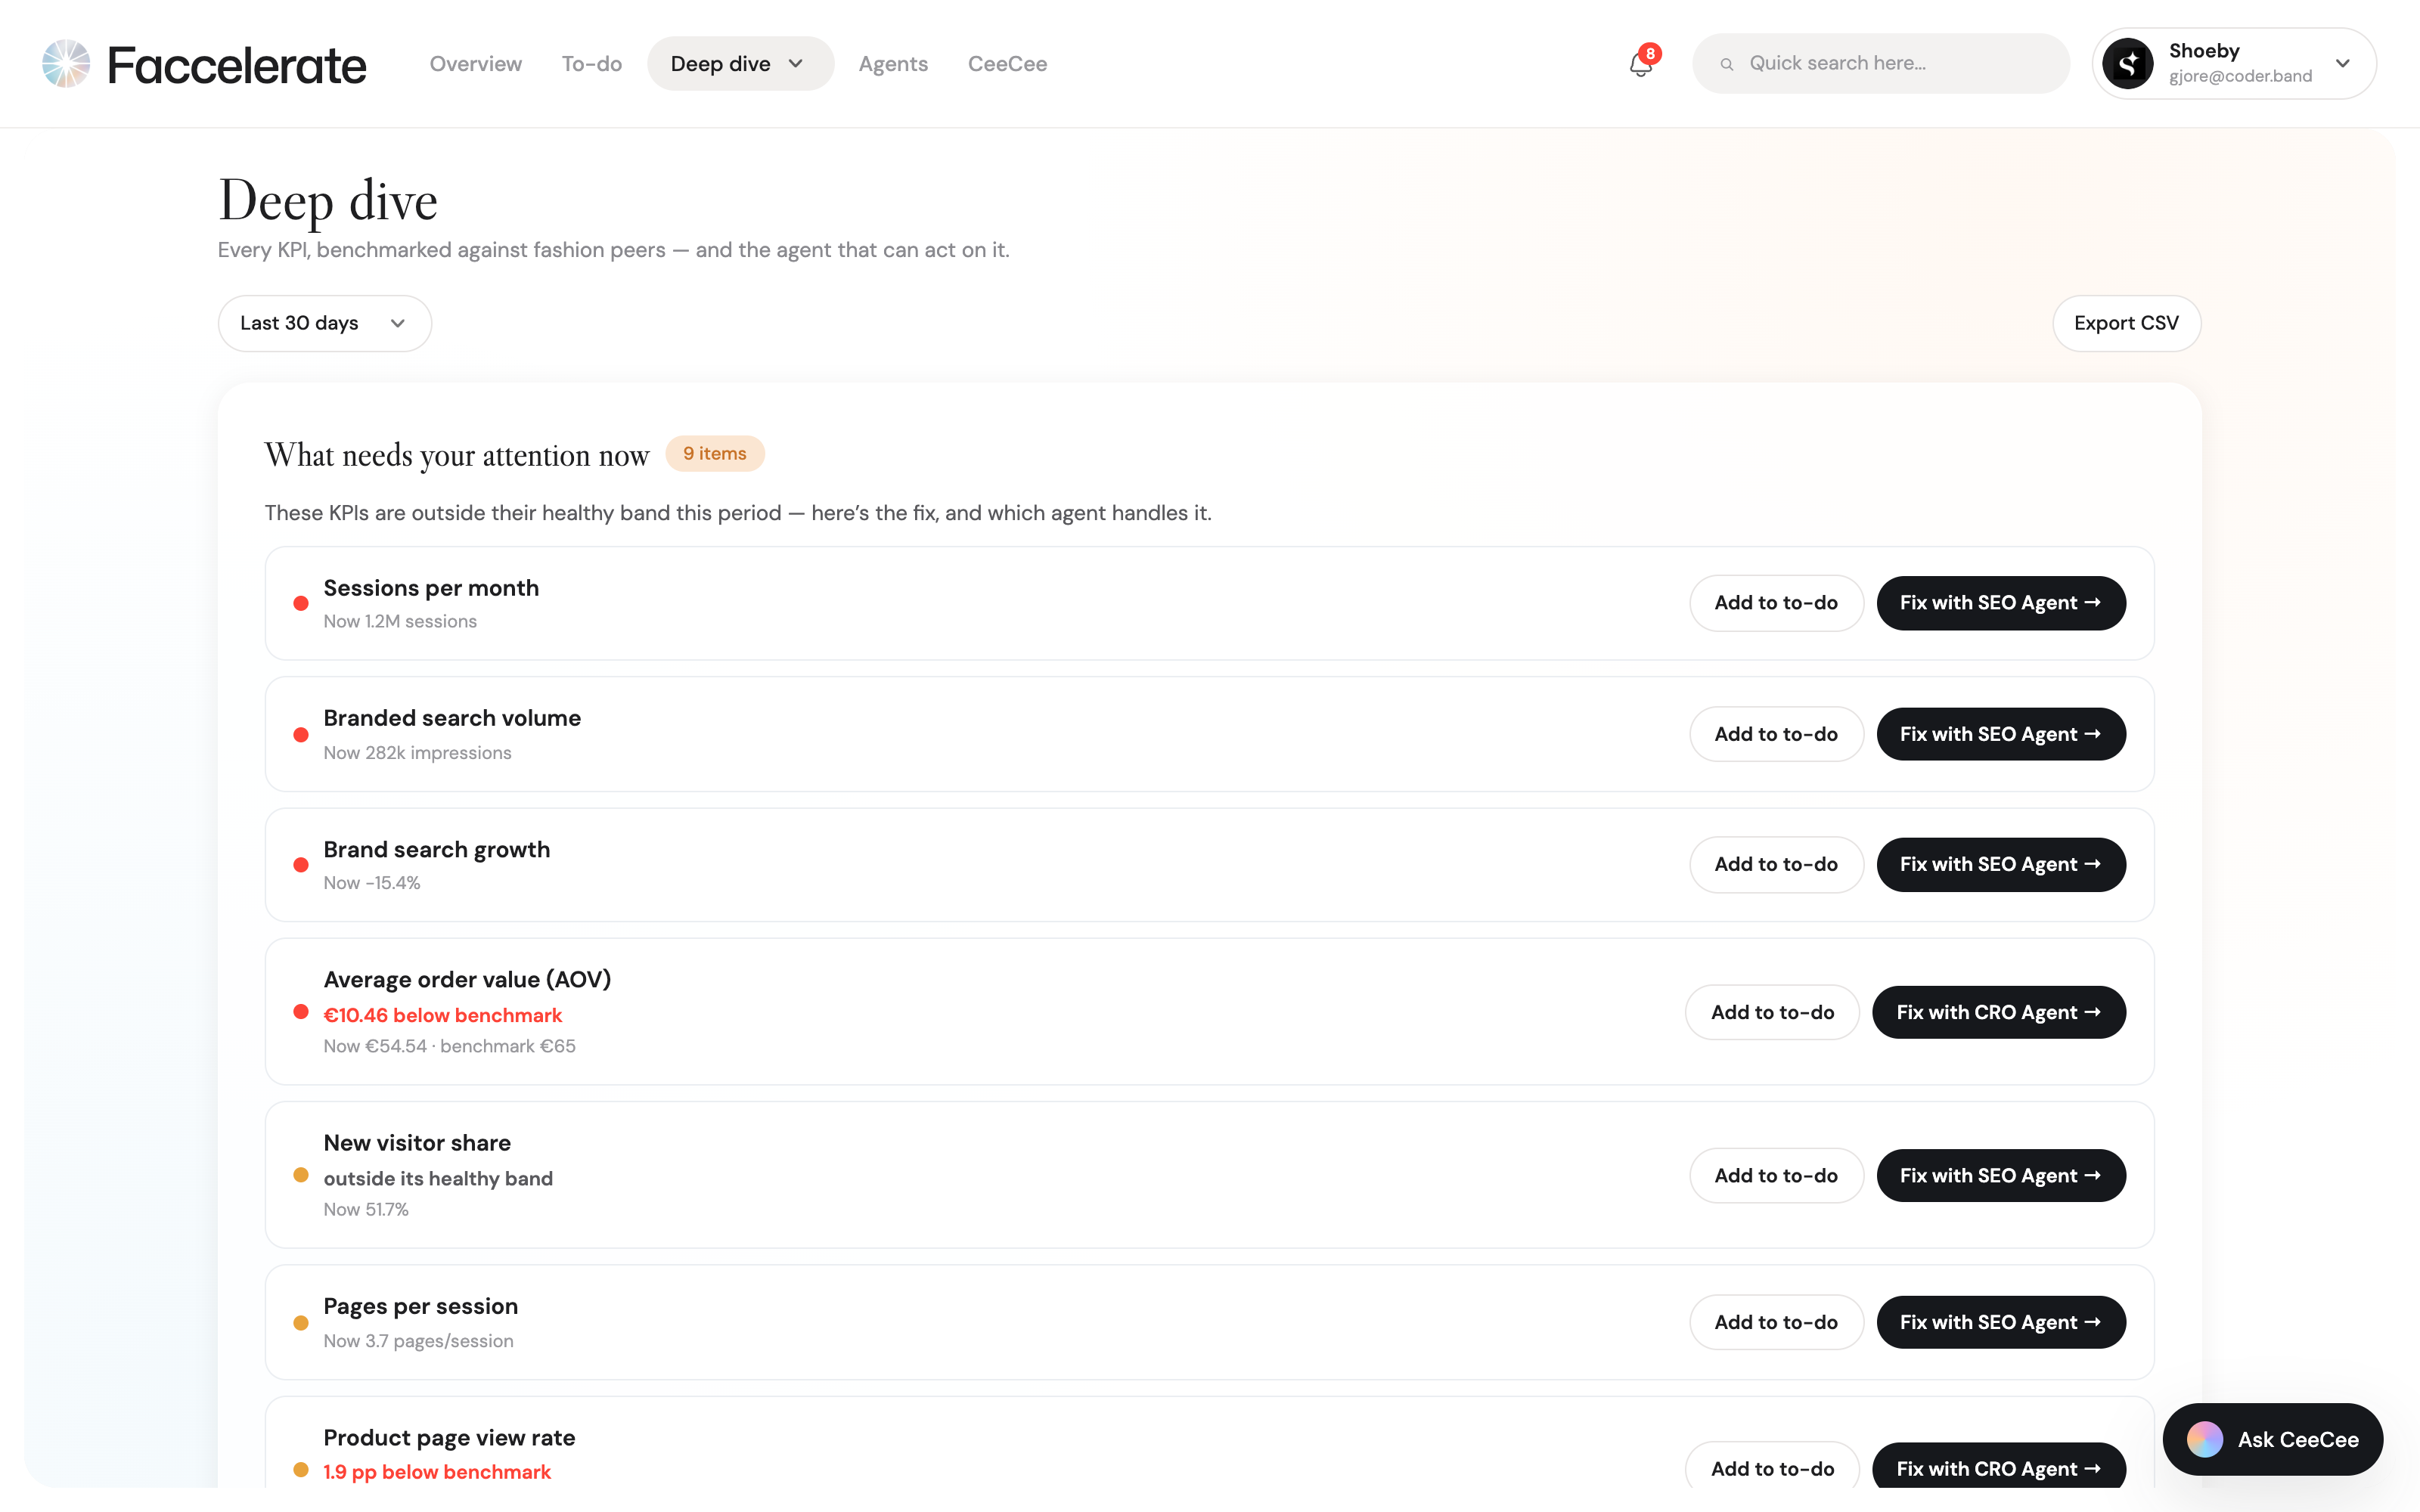This screenshot has width=2420, height=1512.
Task: Open the Ask CeeCee chat button
Action: [x=2272, y=1439]
